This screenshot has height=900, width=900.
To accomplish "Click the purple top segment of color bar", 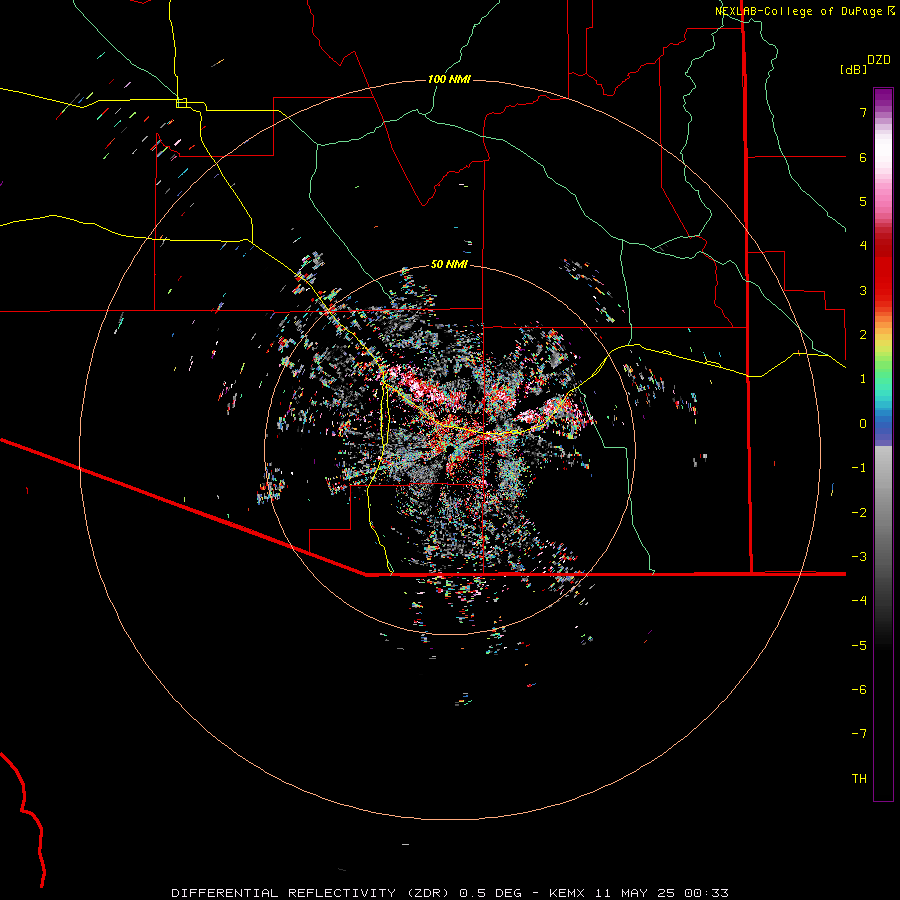I will [883, 99].
